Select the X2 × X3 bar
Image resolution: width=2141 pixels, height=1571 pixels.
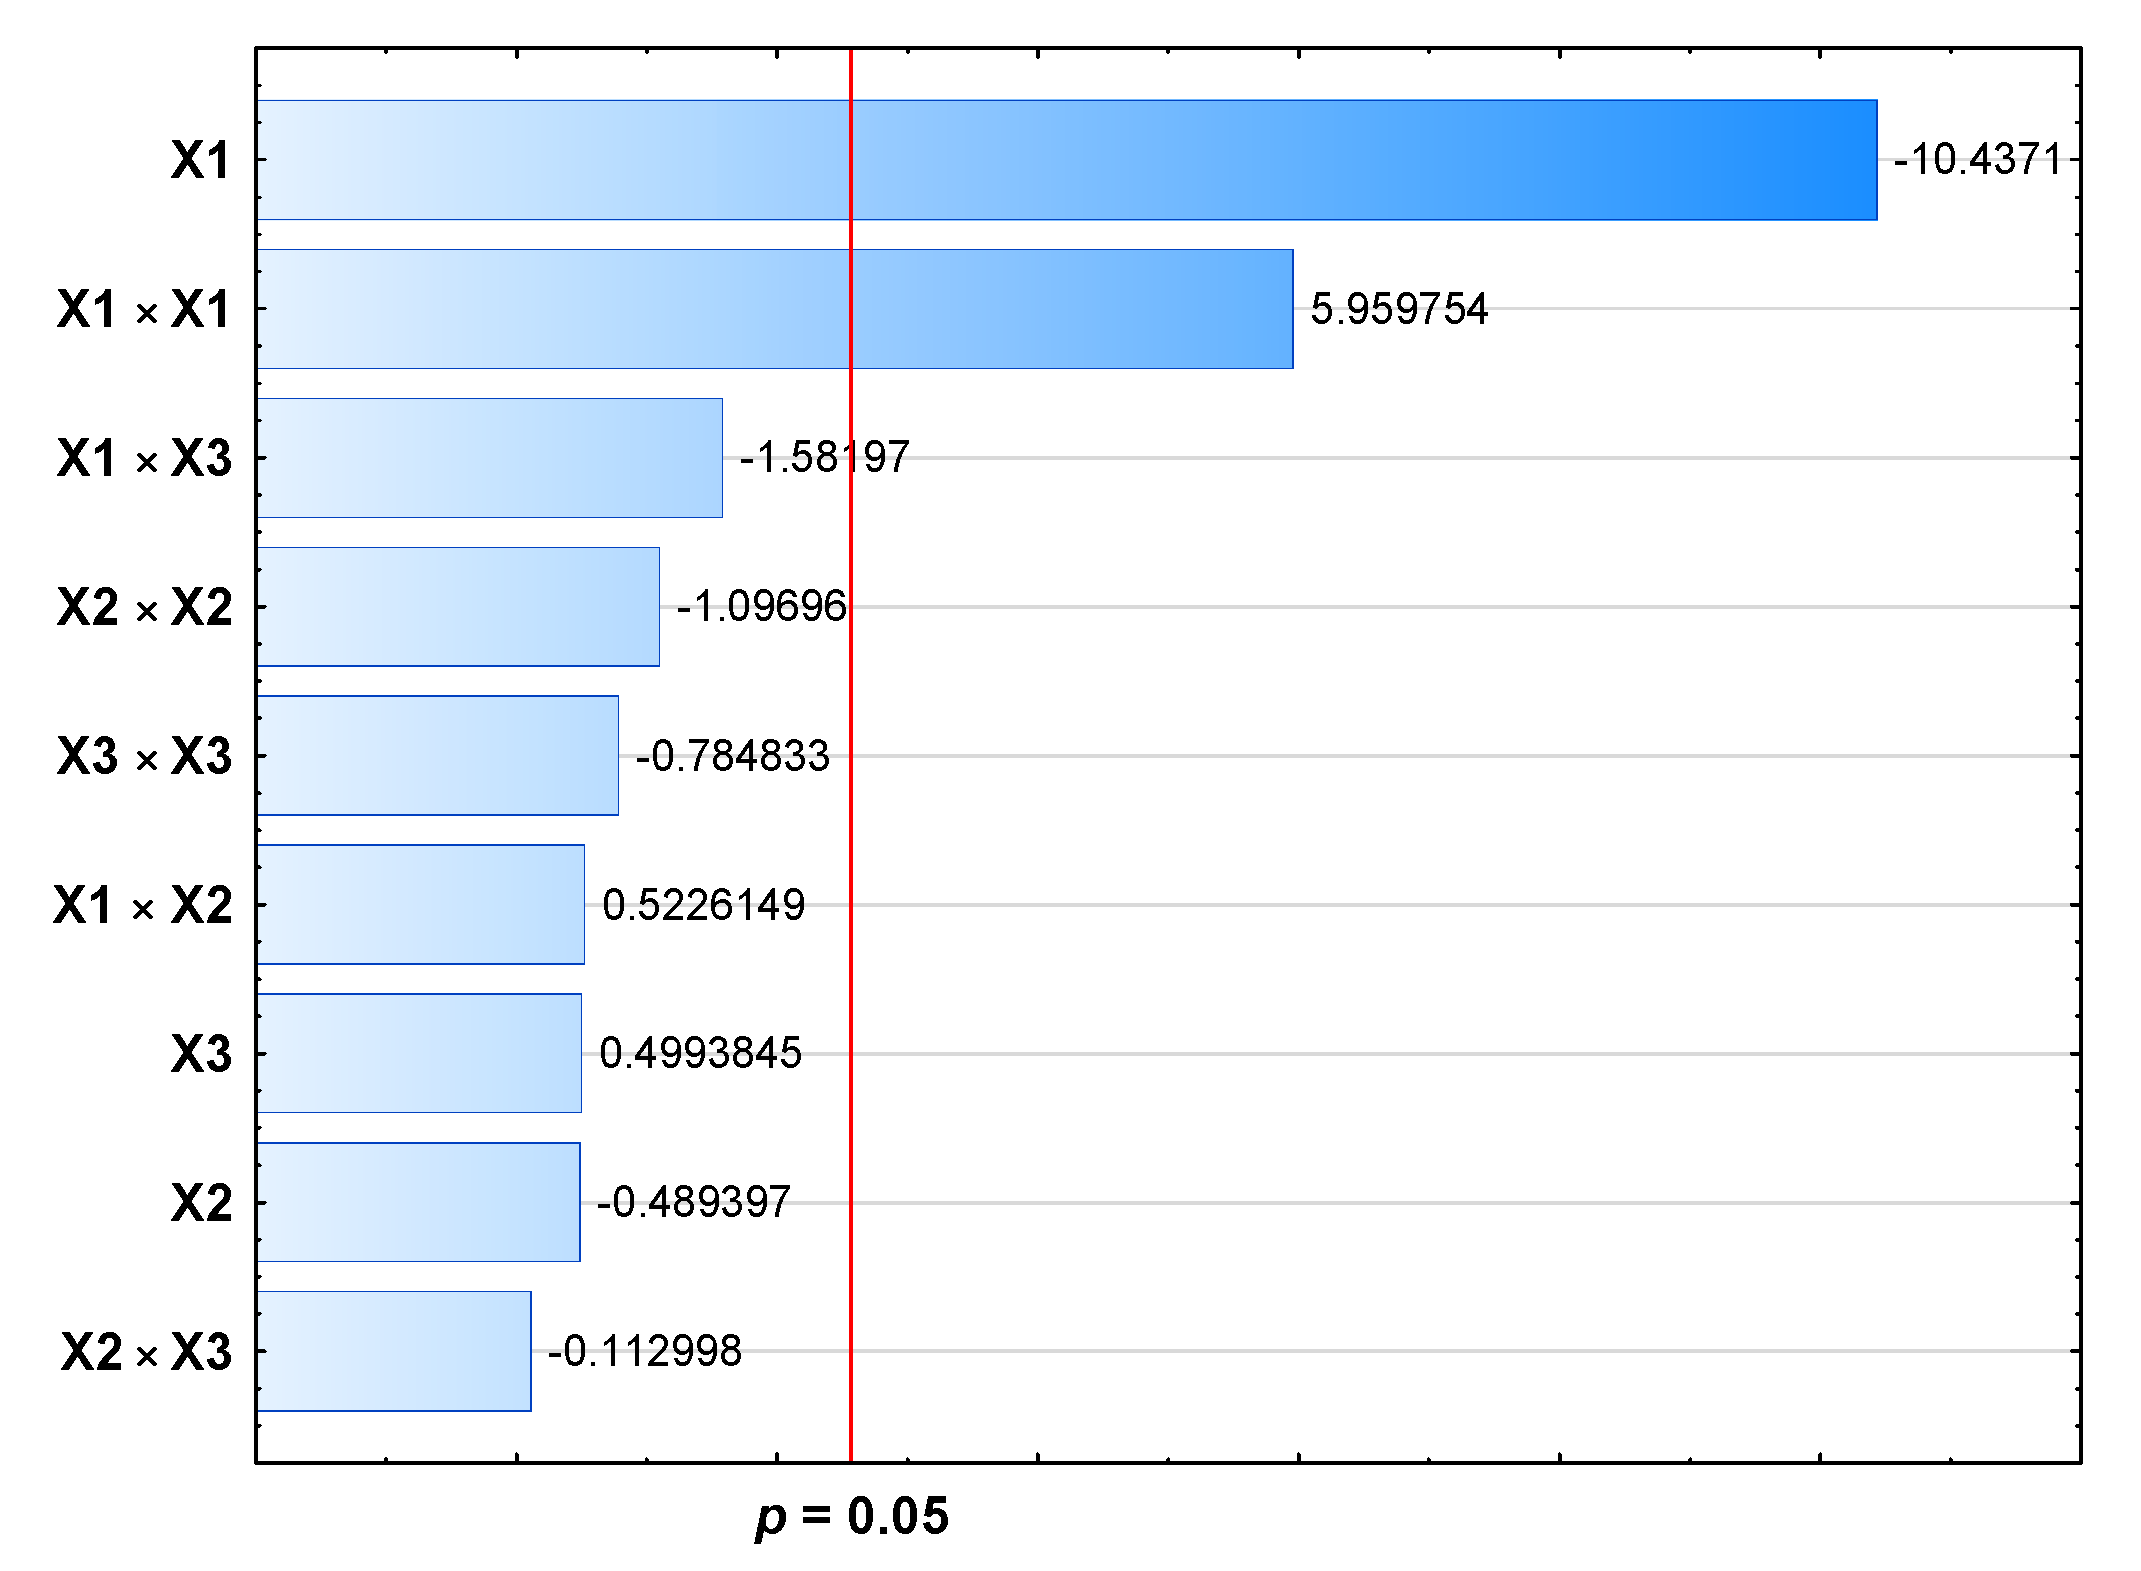pos(393,1351)
